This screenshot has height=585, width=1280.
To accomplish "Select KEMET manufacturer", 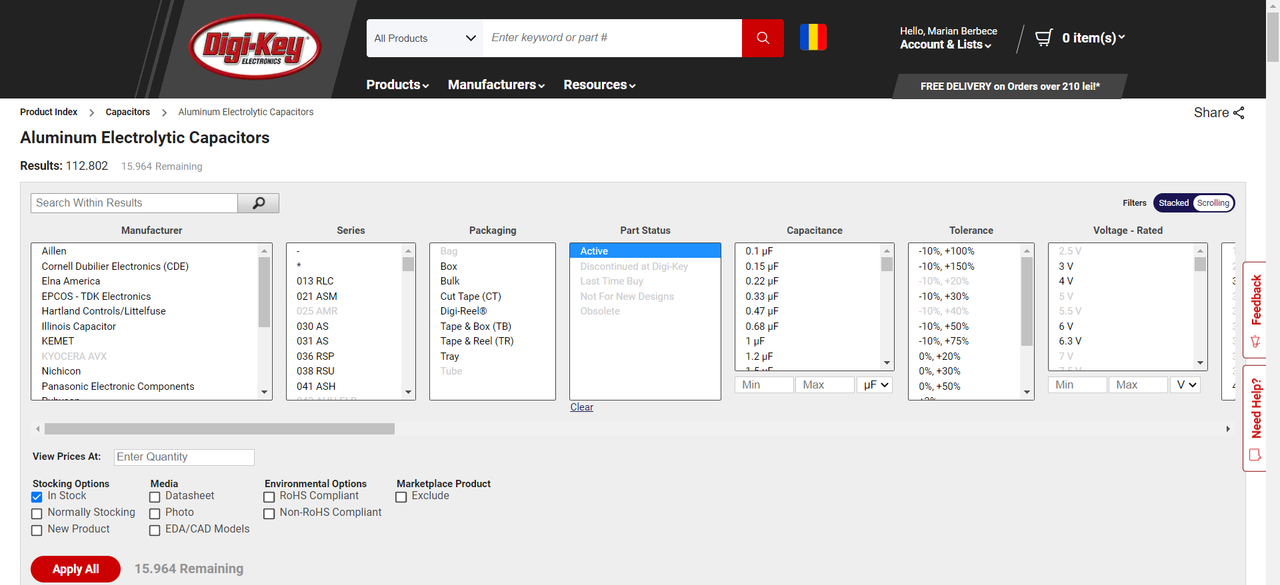I will (144, 341).
